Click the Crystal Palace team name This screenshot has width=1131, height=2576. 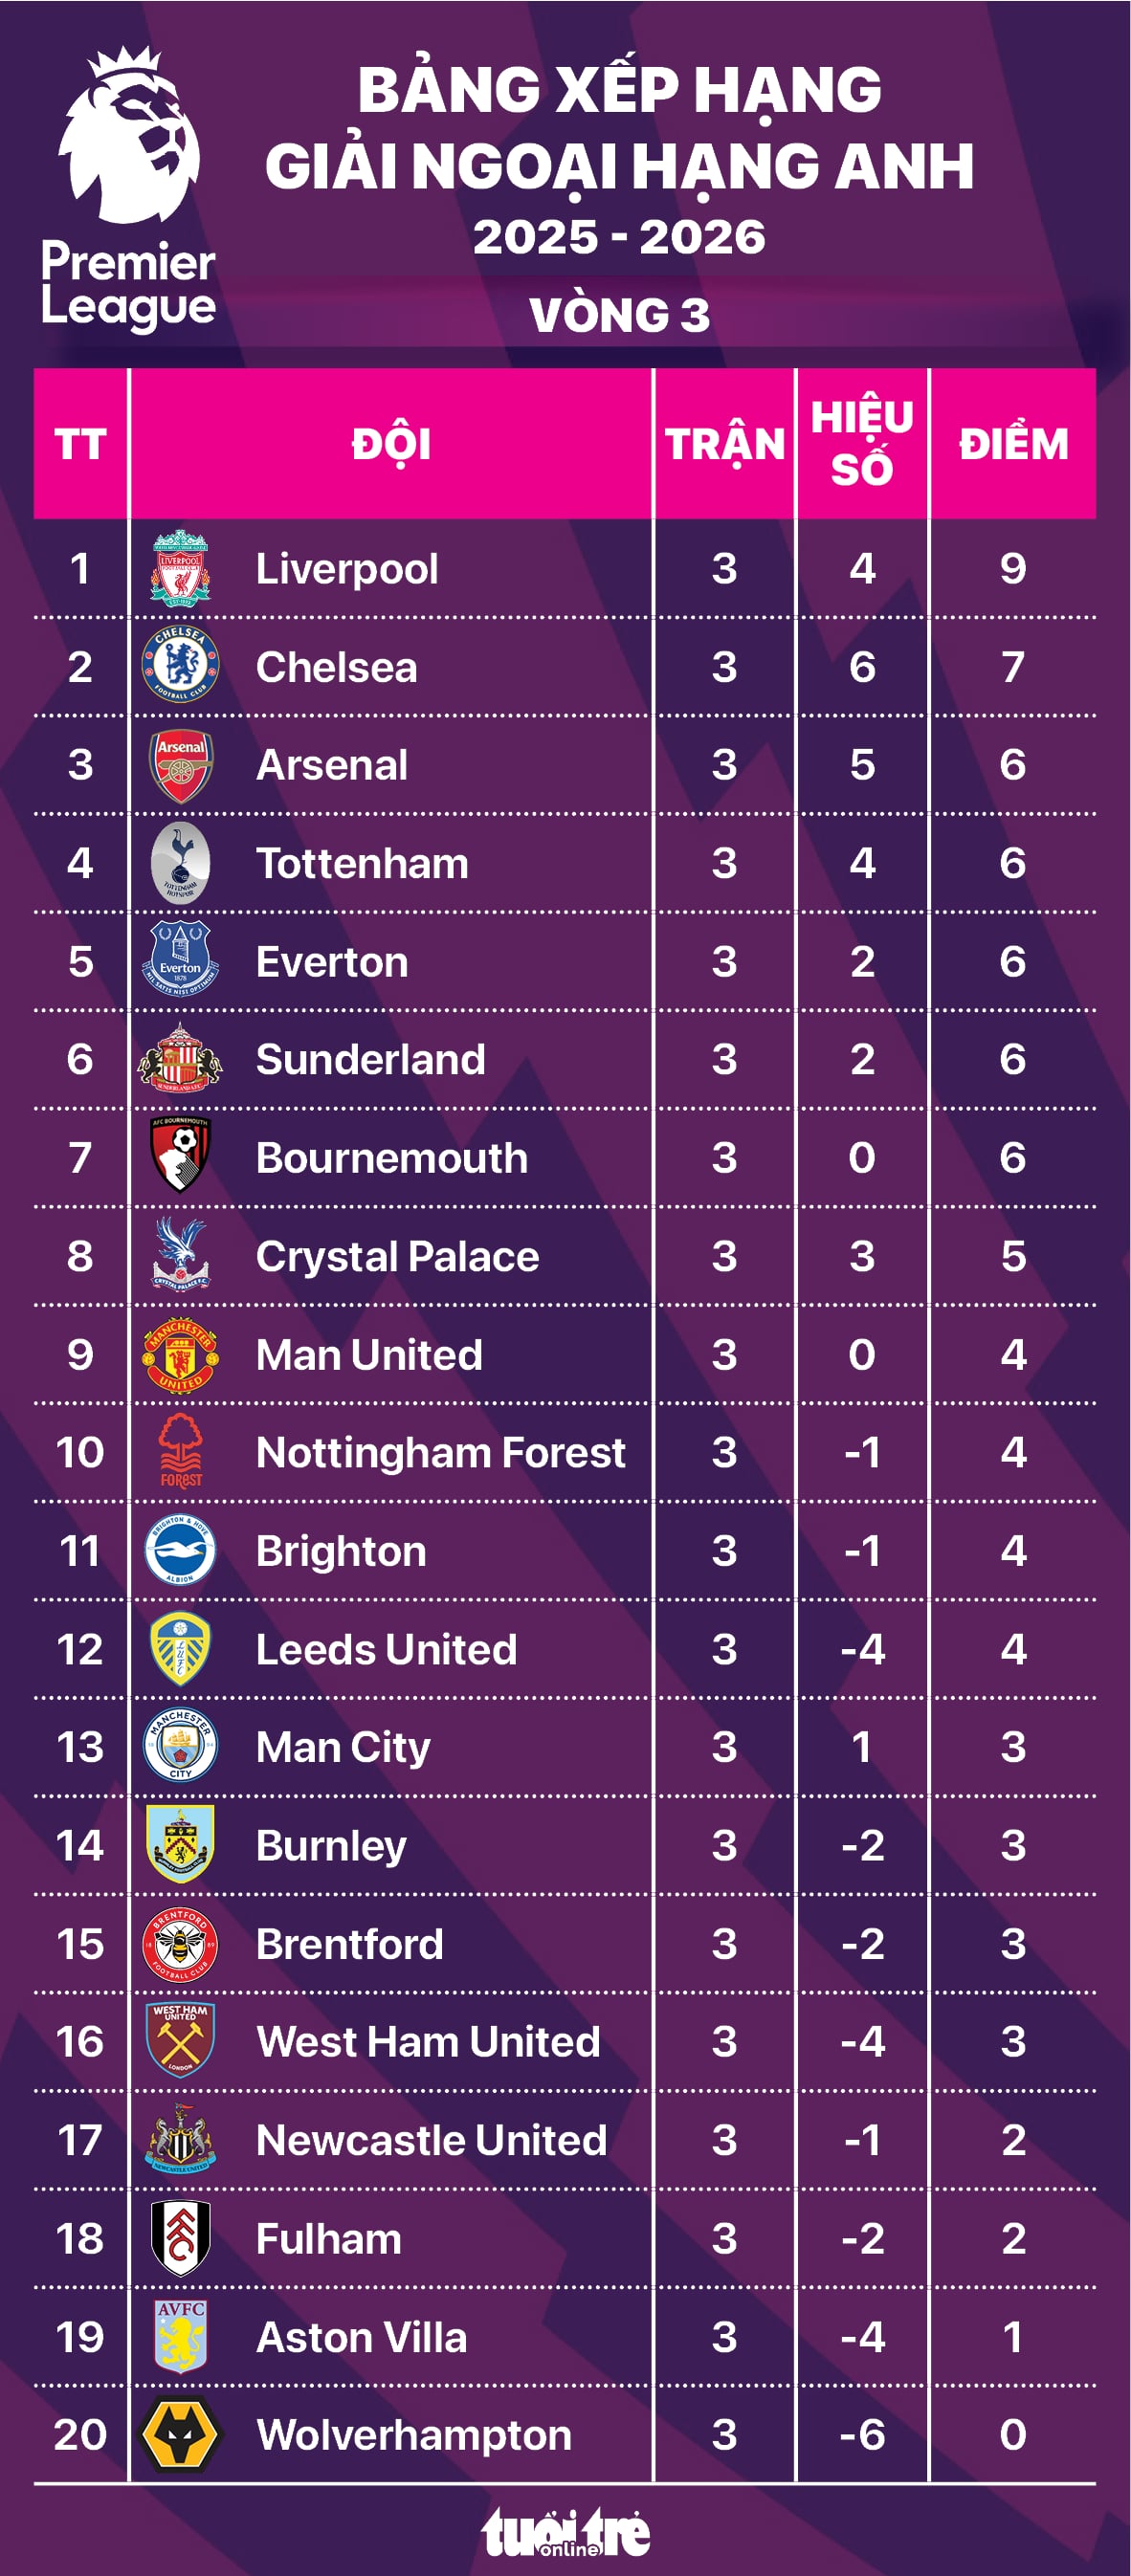tap(397, 1256)
